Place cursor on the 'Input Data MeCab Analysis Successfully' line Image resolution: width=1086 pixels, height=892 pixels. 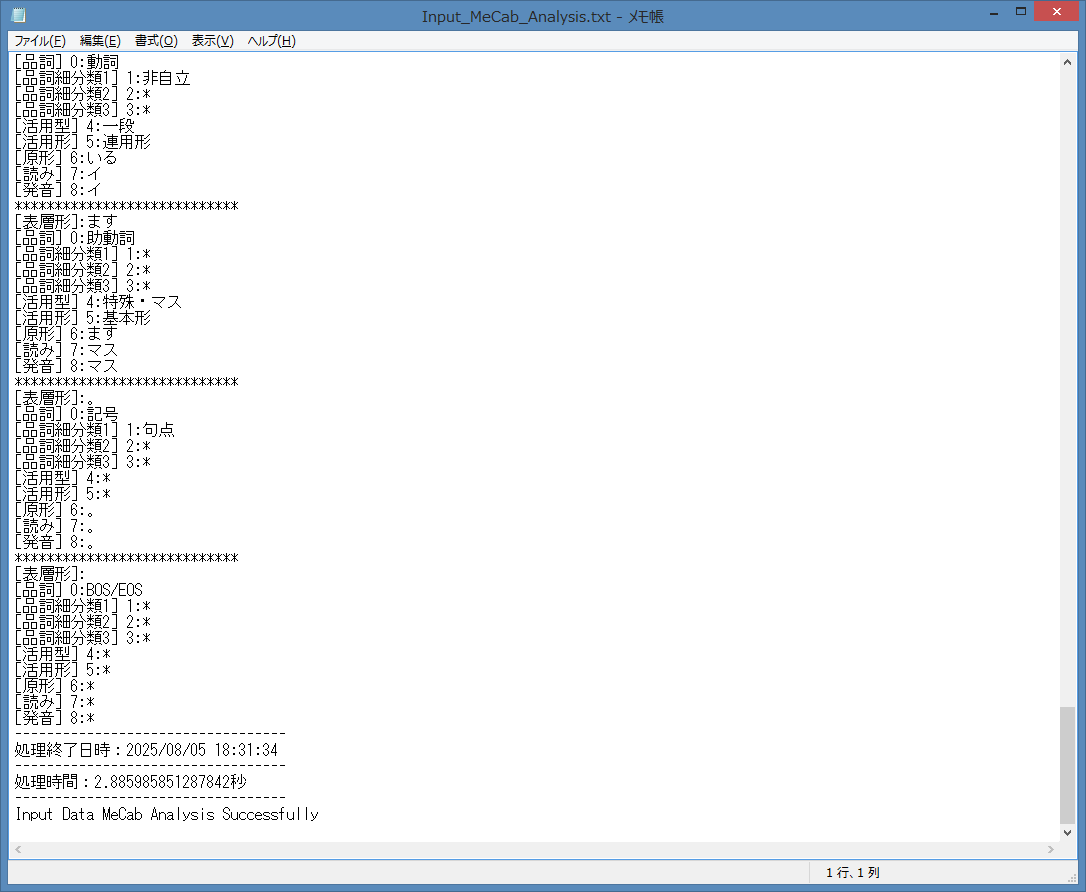167,814
